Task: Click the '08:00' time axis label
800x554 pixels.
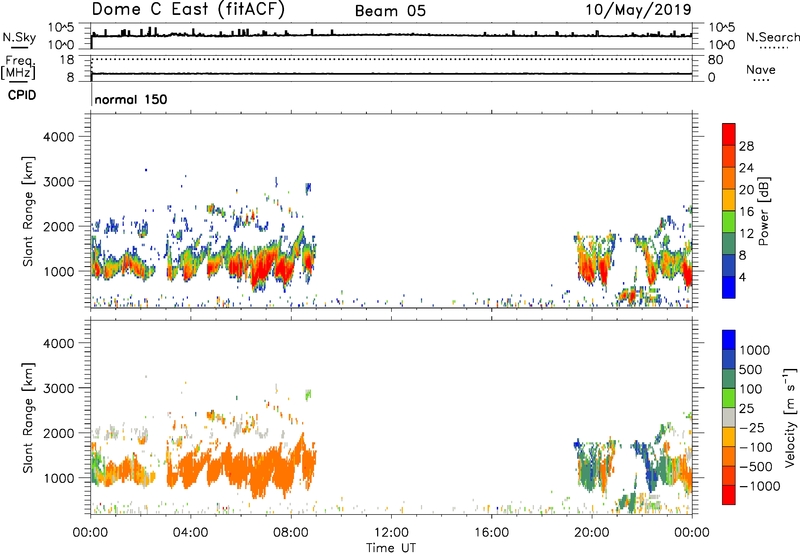Action: pyautogui.click(x=291, y=533)
